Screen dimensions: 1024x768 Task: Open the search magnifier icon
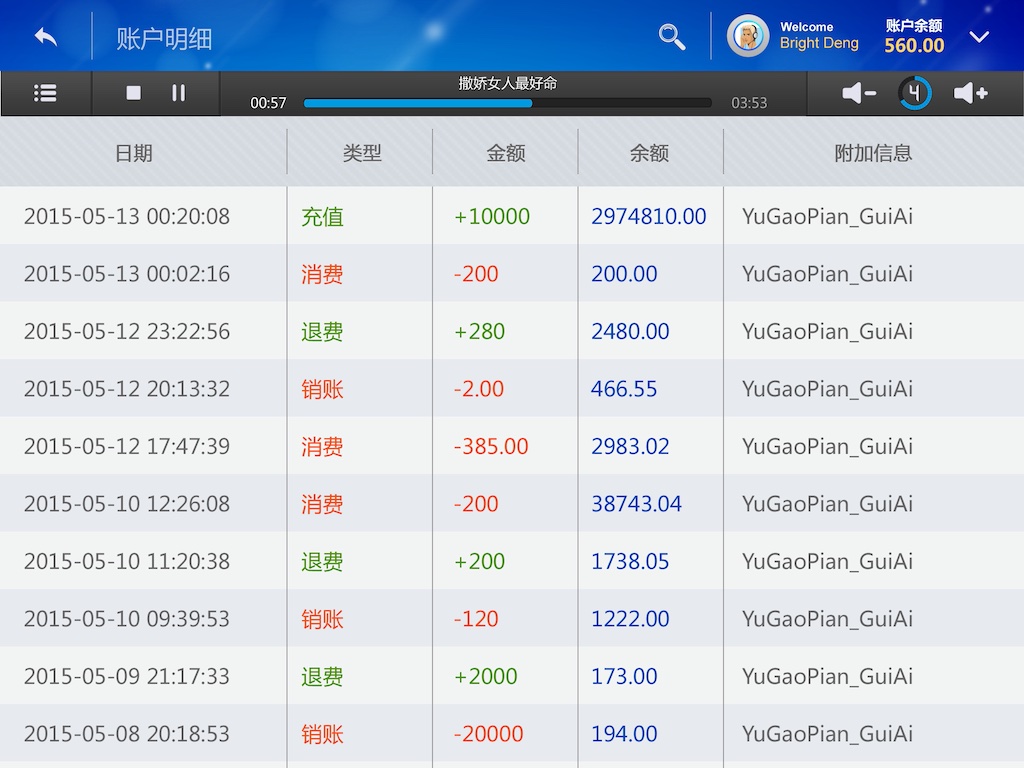(x=671, y=37)
